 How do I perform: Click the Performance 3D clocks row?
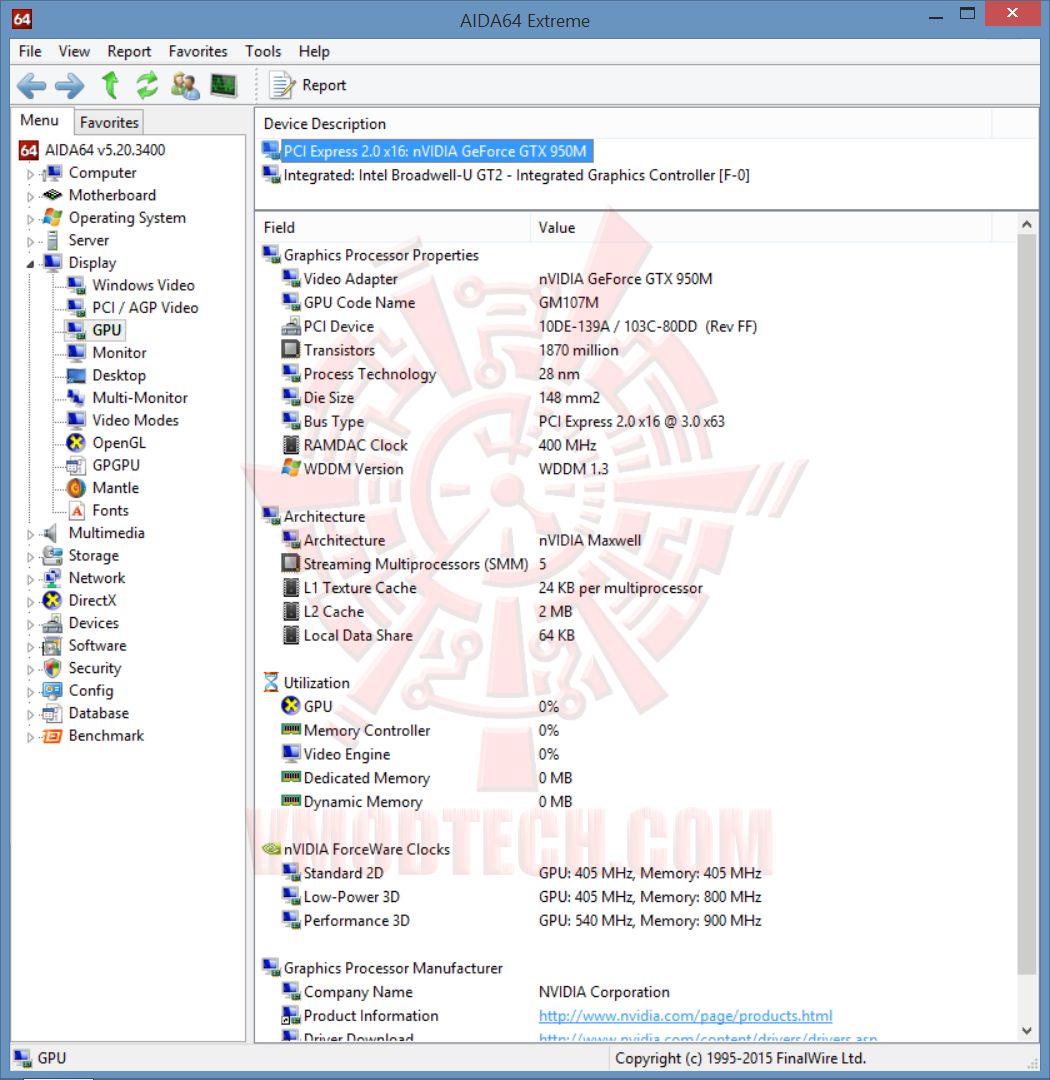(x=522, y=921)
